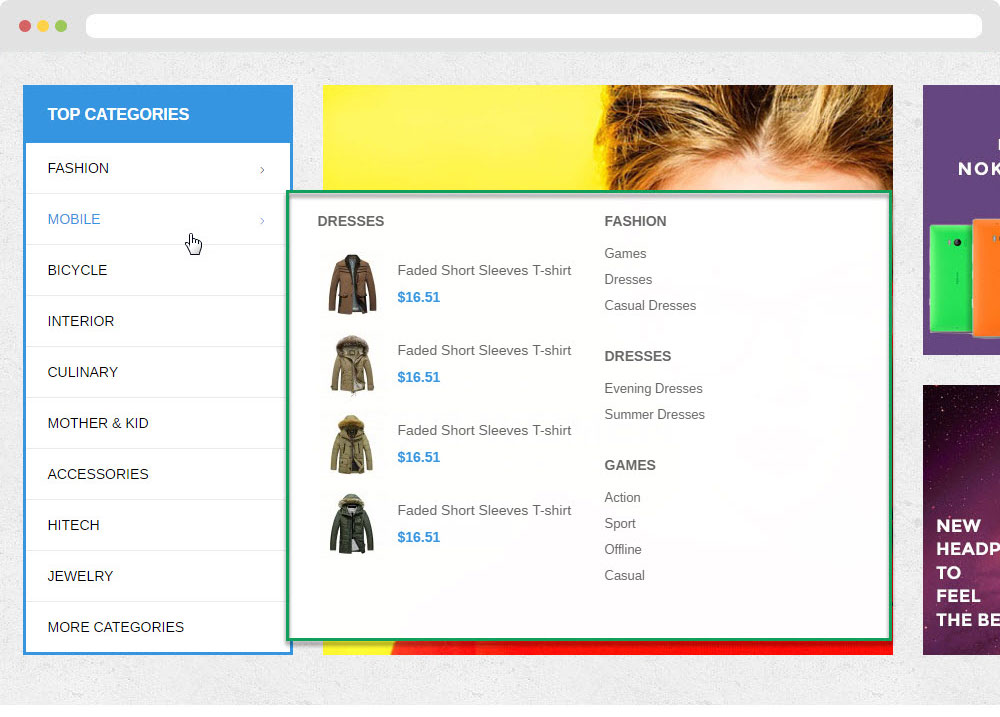The image size is (1000, 717).
Task: Go to the Culinary category
Action: pyautogui.click(x=83, y=372)
